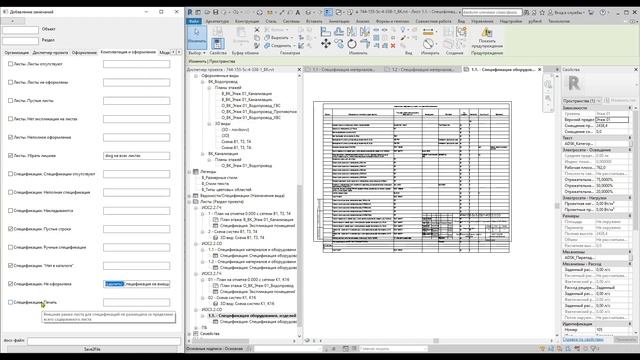Switch to the Аннотации ribbon tab
Image resolution: width=640 pixels, height=360 pixels.
pos(339,21)
